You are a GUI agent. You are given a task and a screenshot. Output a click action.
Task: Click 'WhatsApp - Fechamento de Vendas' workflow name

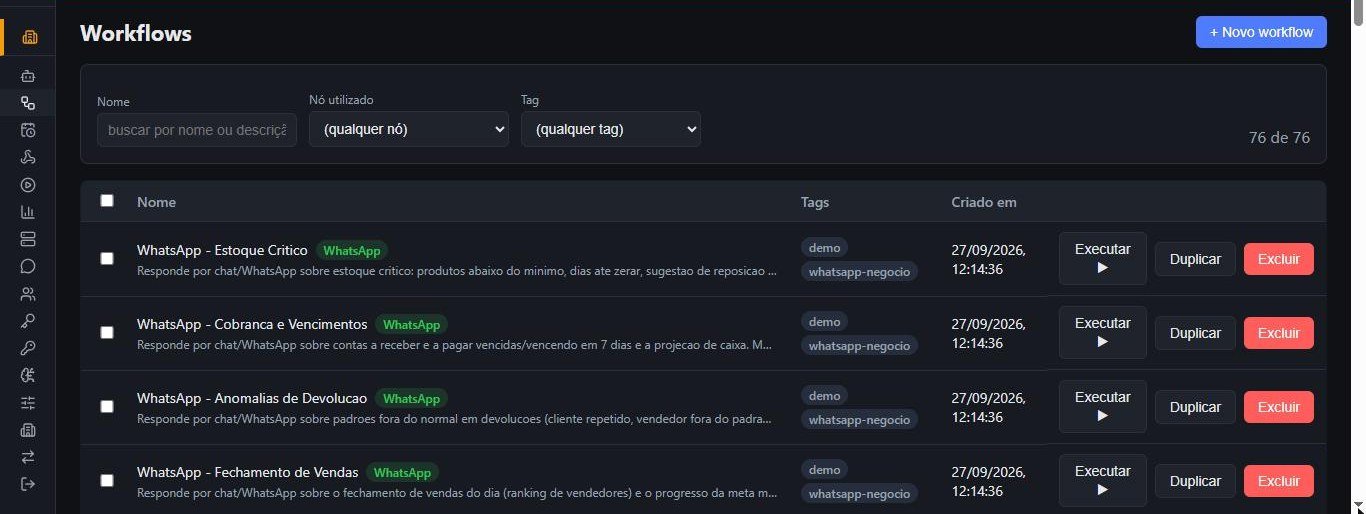(x=247, y=472)
